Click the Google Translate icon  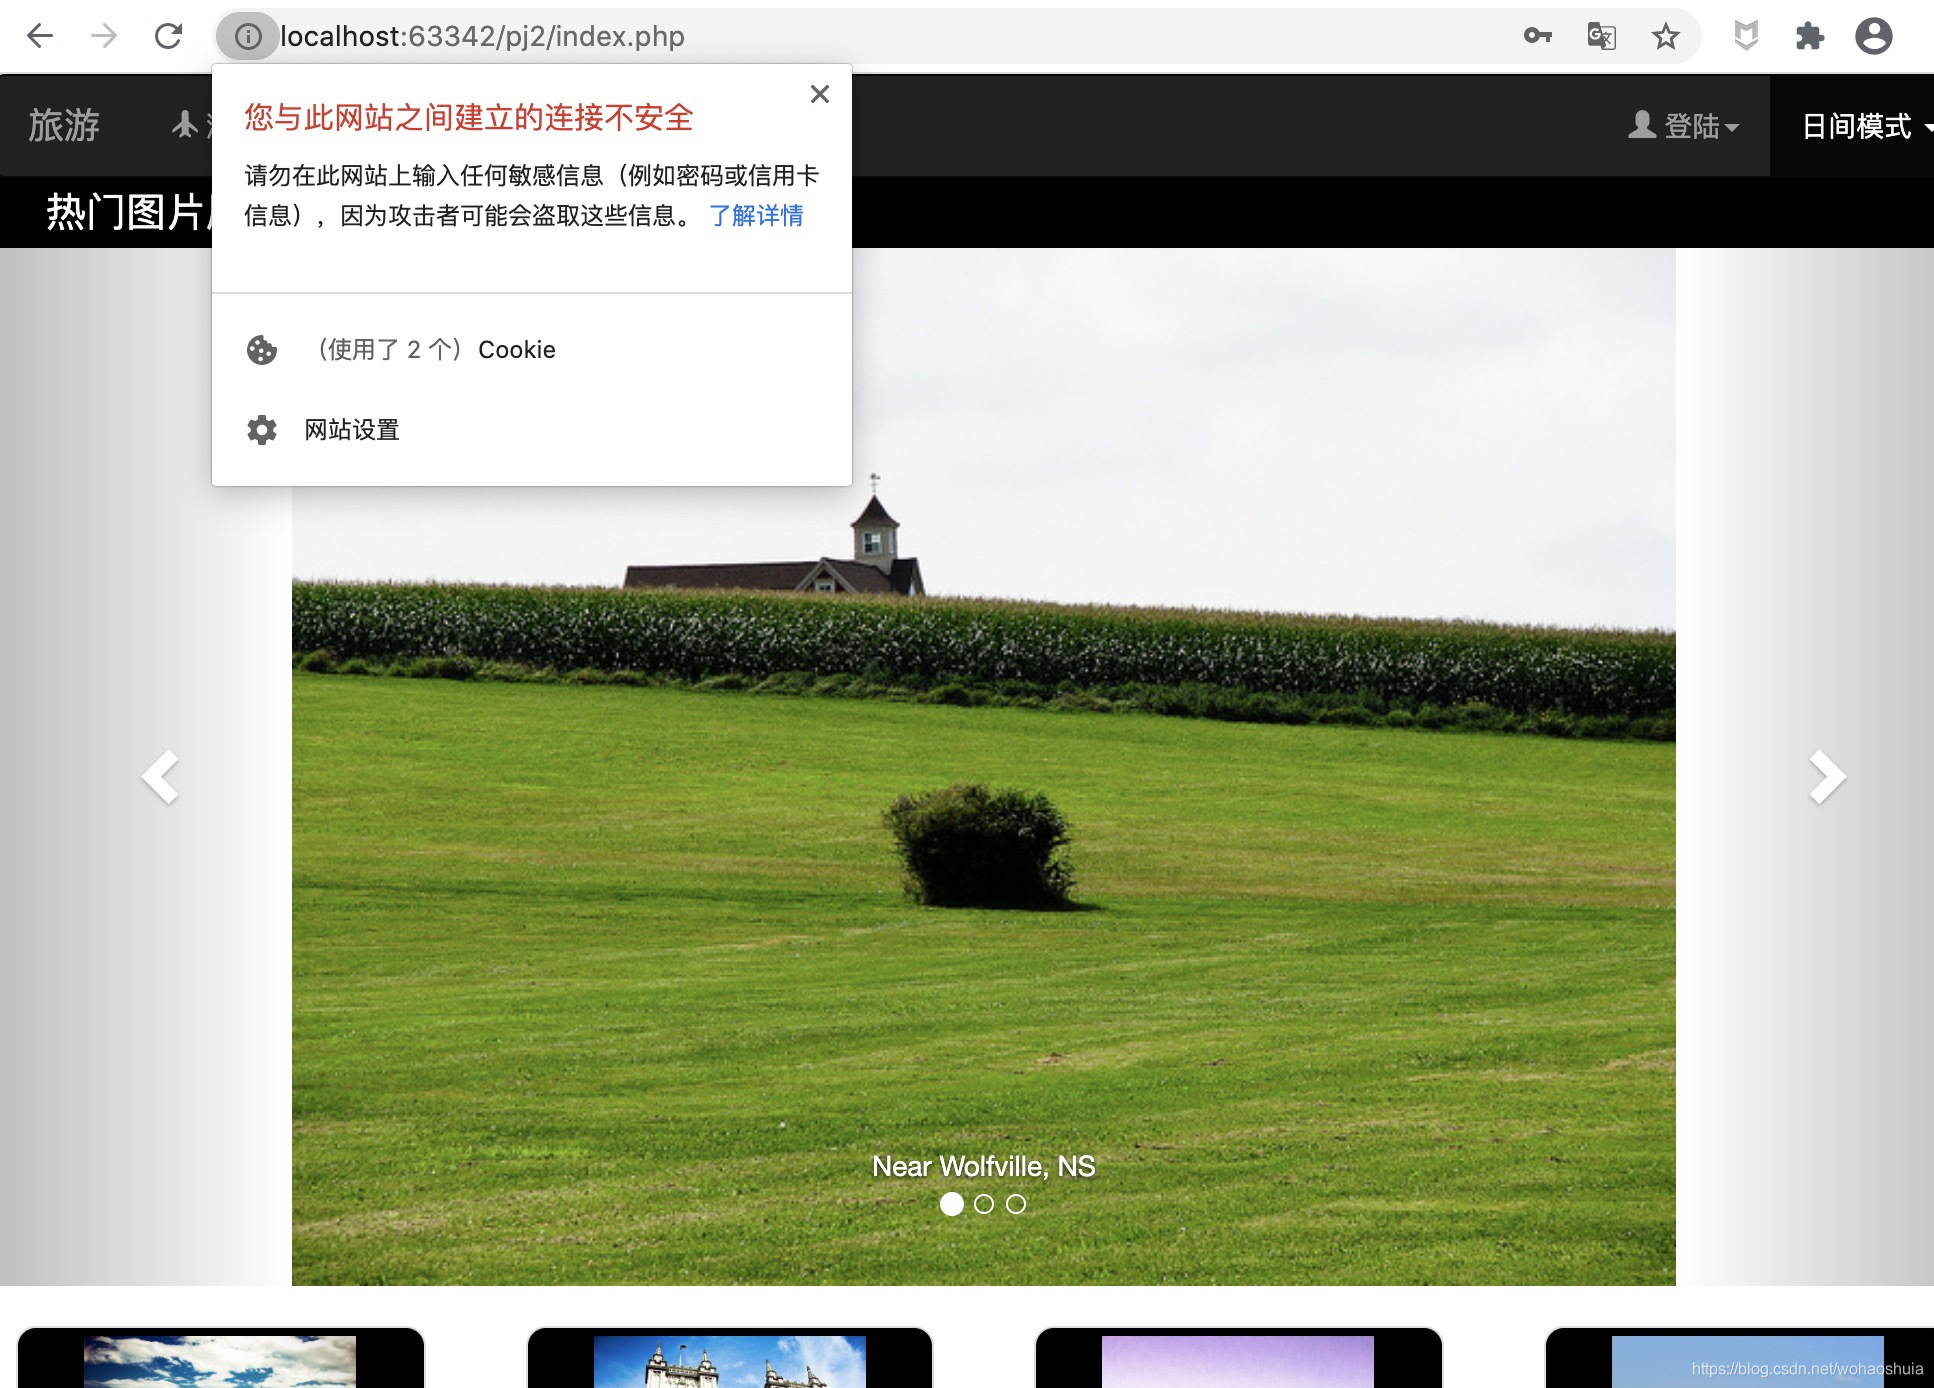[1601, 37]
